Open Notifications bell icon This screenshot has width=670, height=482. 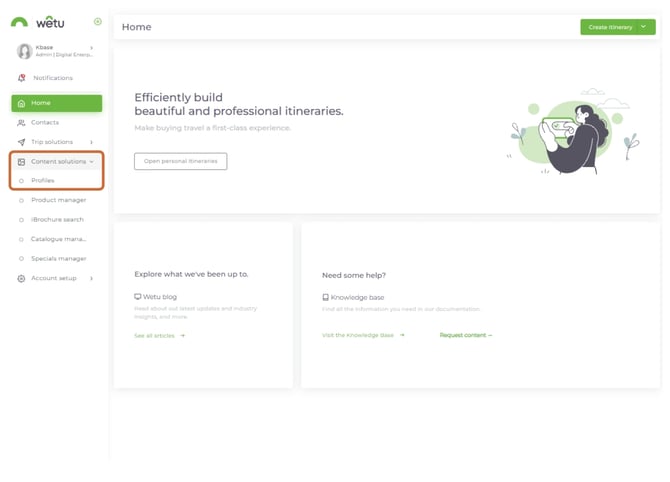point(21,78)
